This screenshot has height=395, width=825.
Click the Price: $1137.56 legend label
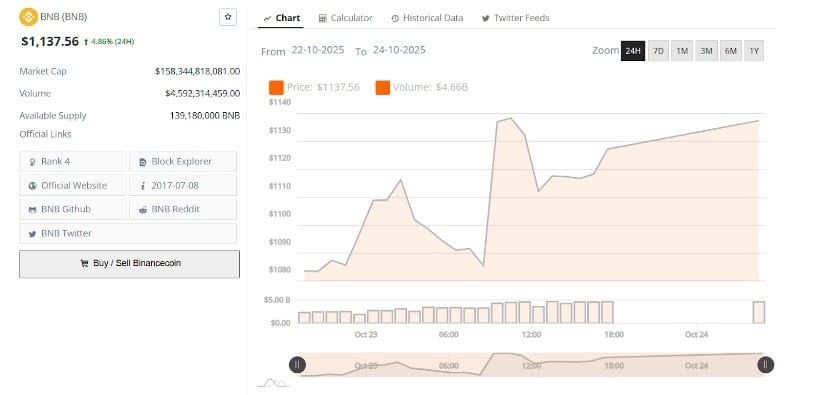pyautogui.click(x=324, y=87)
